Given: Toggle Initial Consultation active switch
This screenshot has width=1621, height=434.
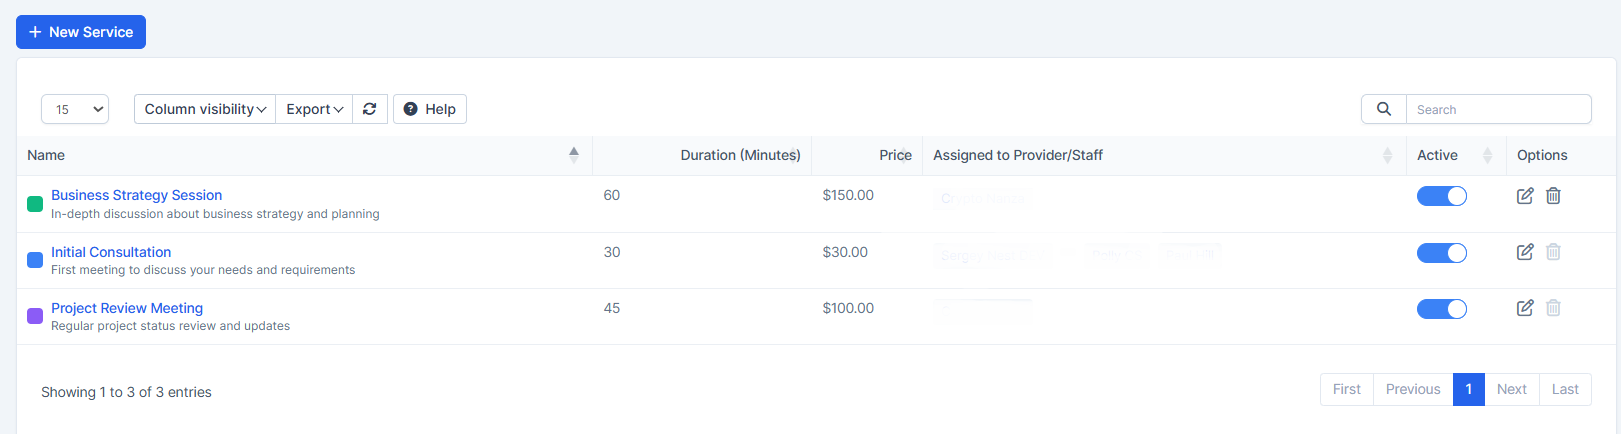Looking at the screenshot, I should point(1441,253).
